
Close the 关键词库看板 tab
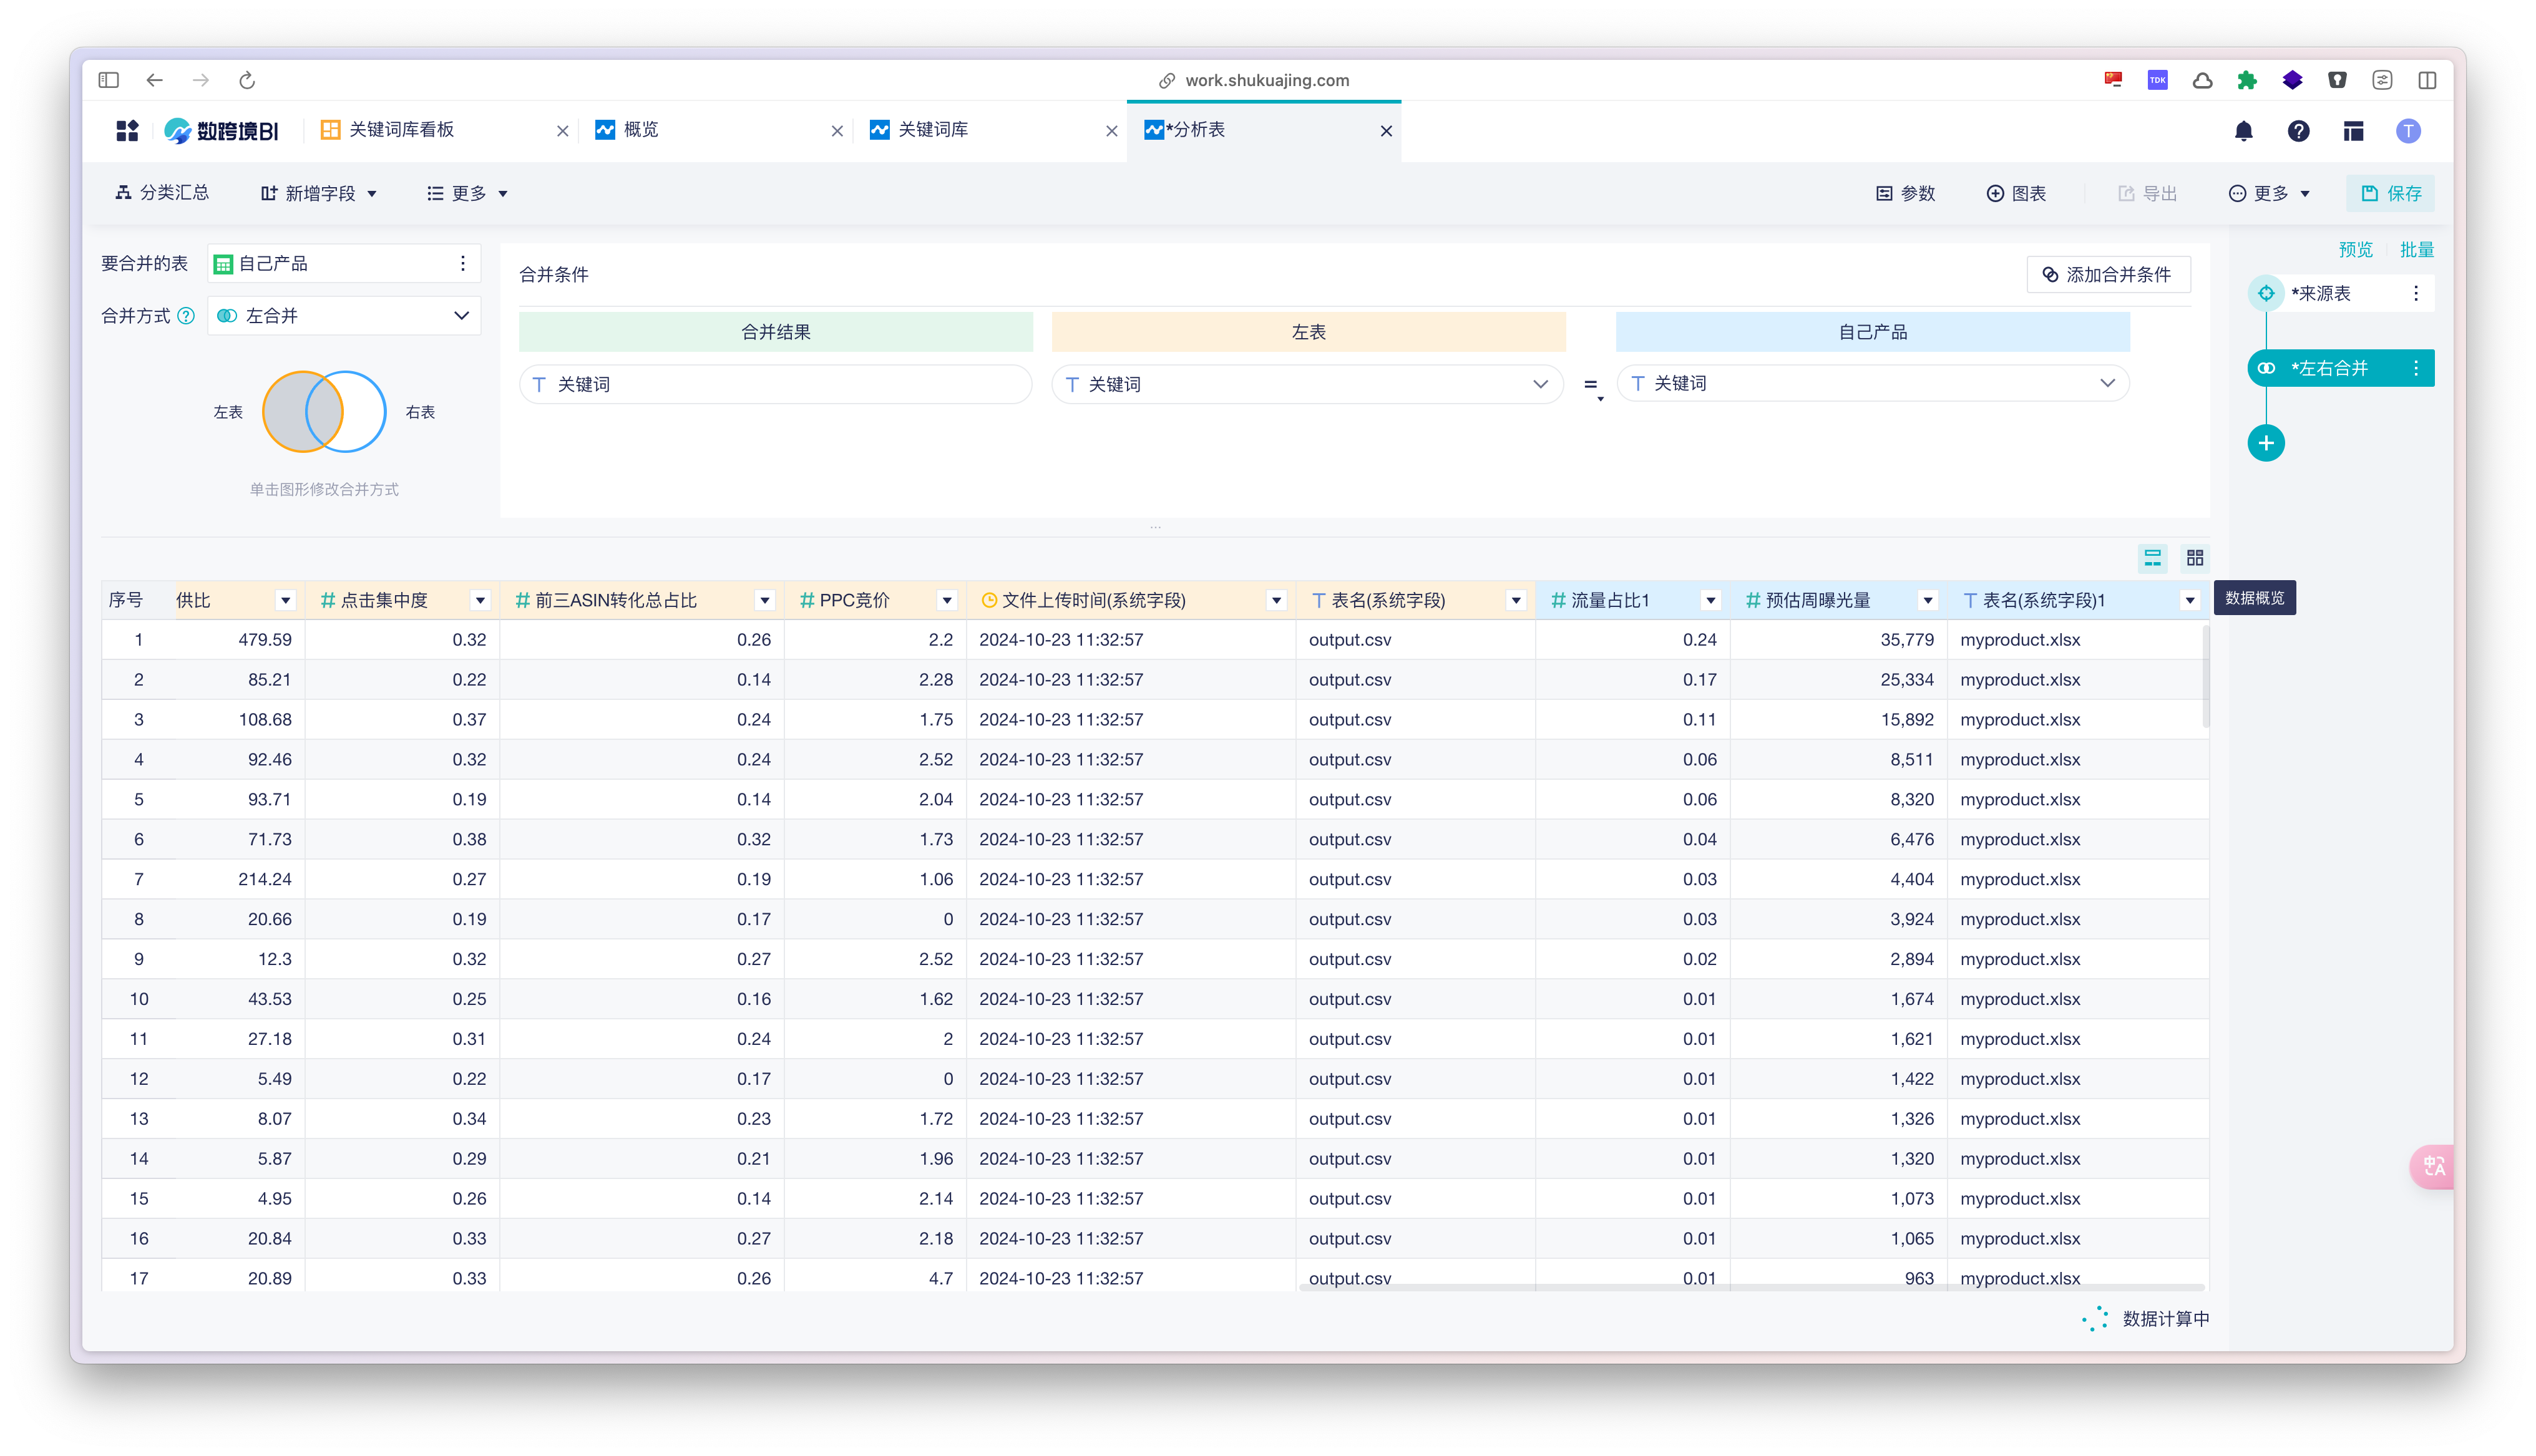coord(562,131)
